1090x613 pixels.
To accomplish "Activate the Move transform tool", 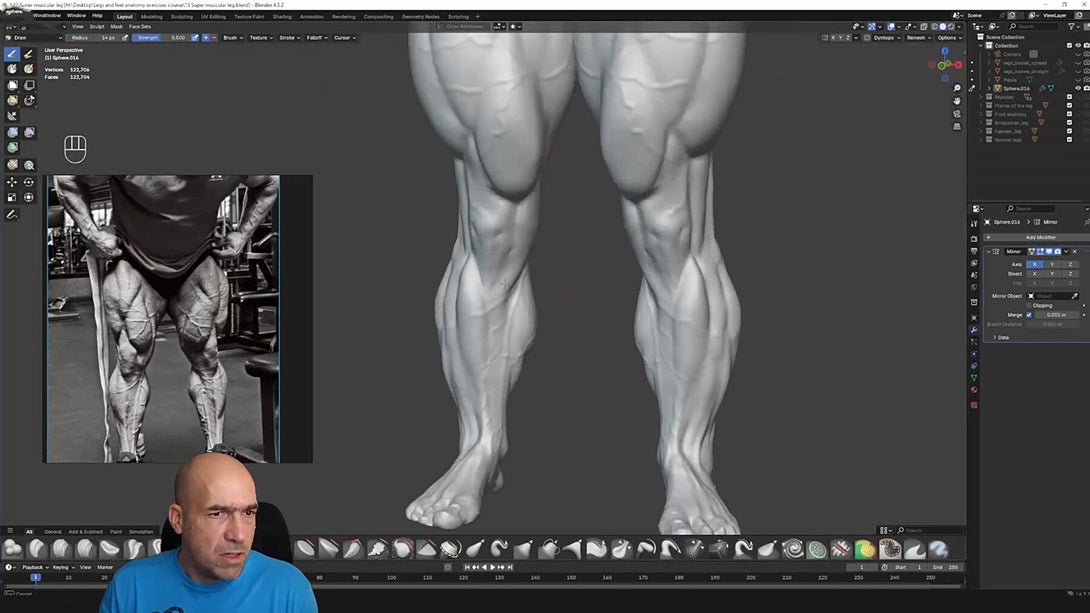I will (12, 182).
